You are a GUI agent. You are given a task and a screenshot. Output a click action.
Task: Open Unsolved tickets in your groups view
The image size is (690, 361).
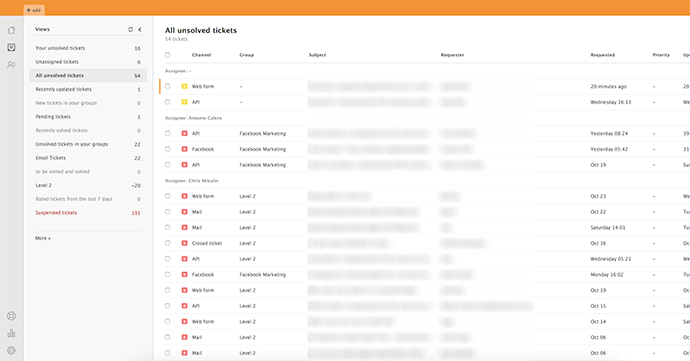tap(88, 144)
